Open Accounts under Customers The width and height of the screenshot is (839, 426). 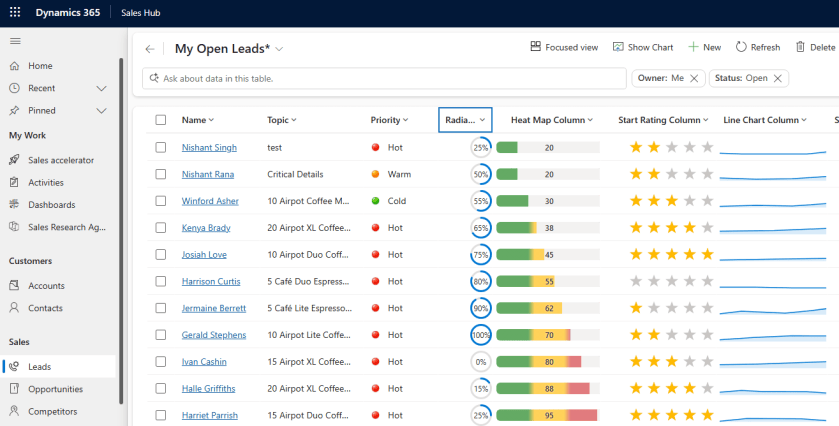pyautogui.click(x=47, y=286)
